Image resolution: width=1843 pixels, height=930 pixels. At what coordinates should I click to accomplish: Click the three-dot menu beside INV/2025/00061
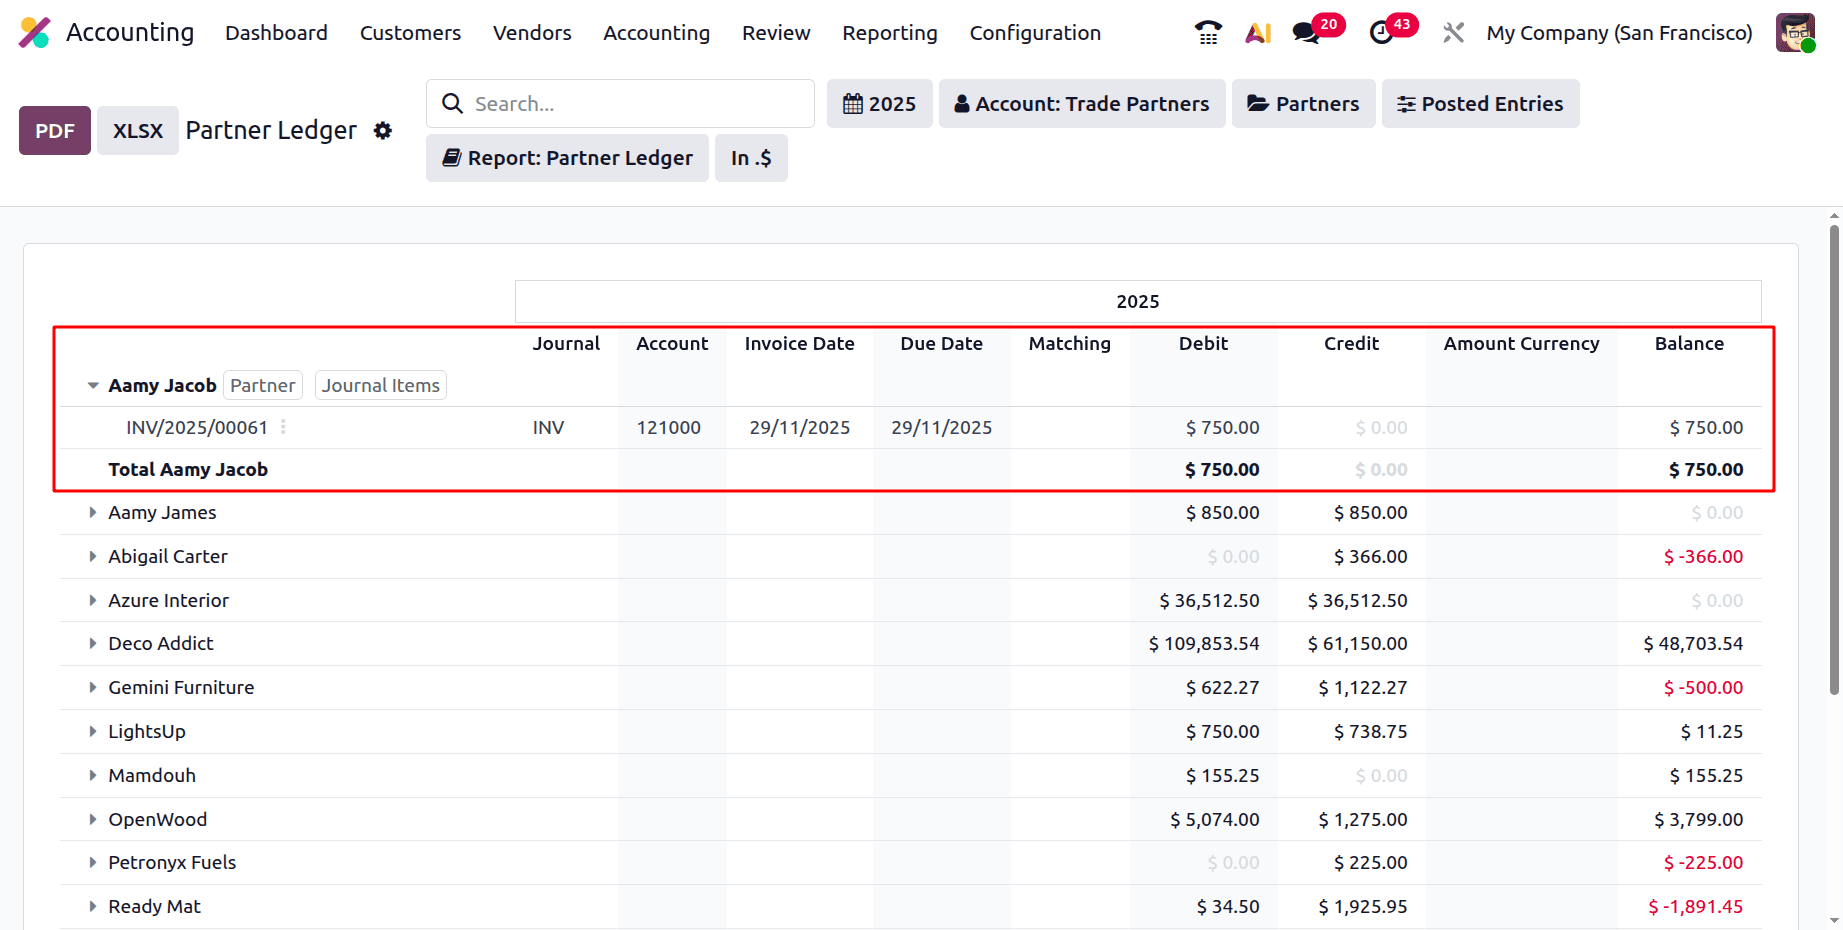coord(284,427)
